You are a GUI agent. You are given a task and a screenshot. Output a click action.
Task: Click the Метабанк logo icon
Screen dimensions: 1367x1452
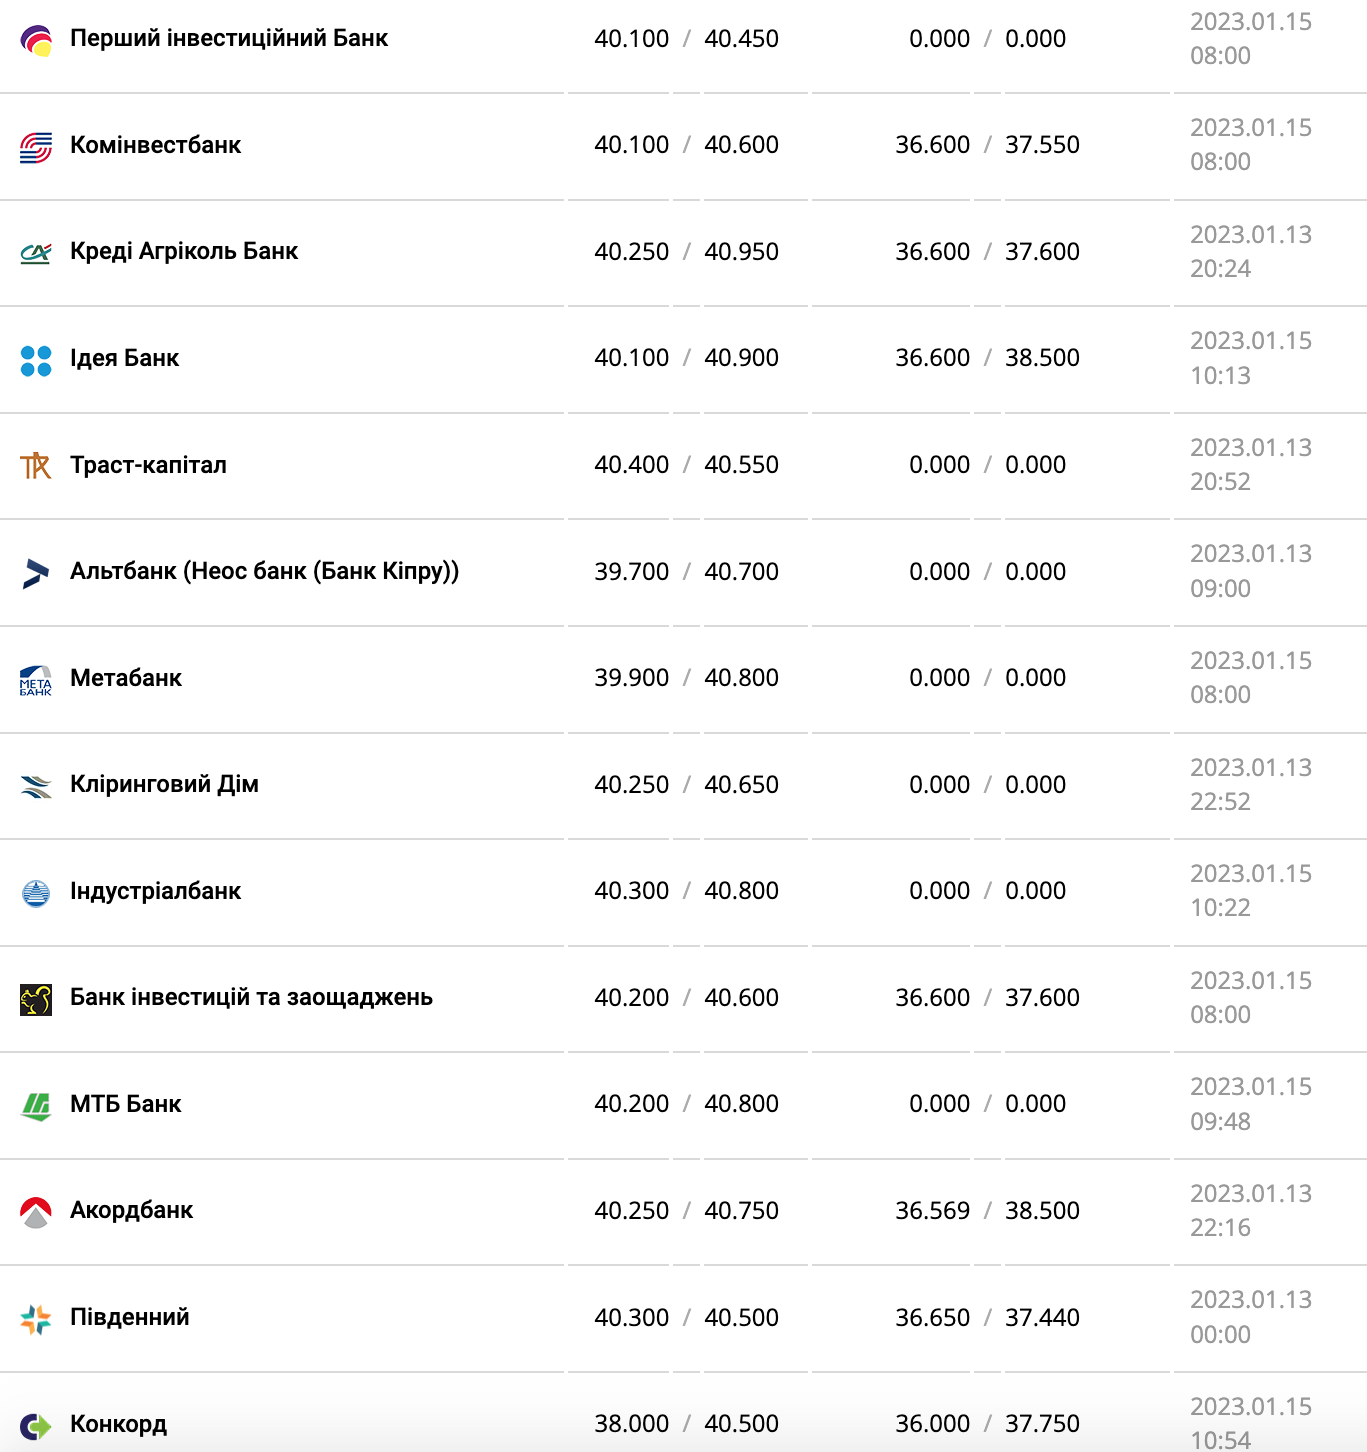[x=36, y=680]
